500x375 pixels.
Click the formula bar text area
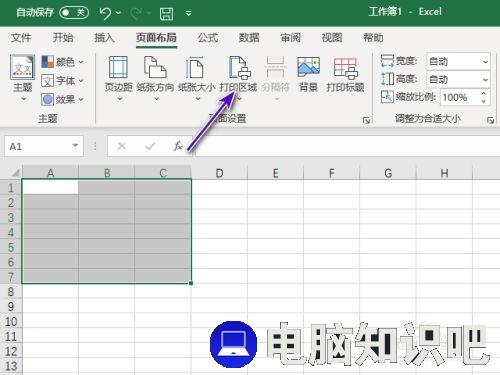point(347,146)
